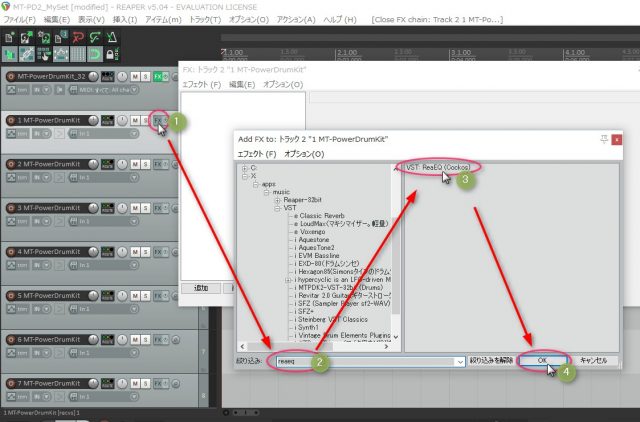
Task: Toggle the locking padlock toolbar button
Action: 111,54
